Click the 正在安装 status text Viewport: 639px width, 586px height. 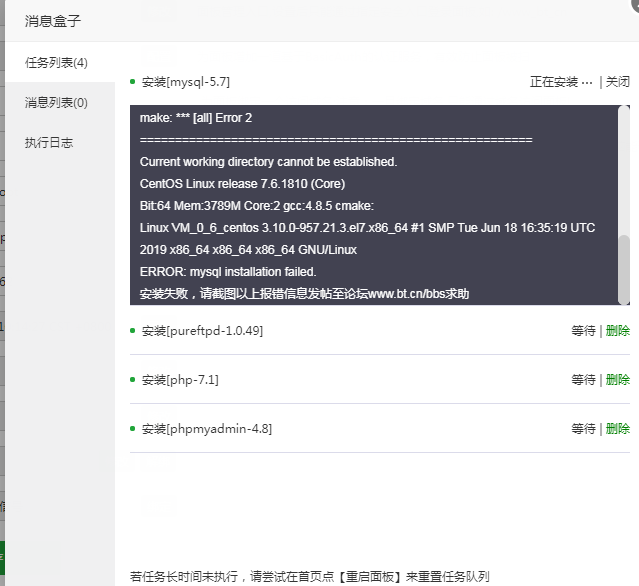[x=561, y=82]
